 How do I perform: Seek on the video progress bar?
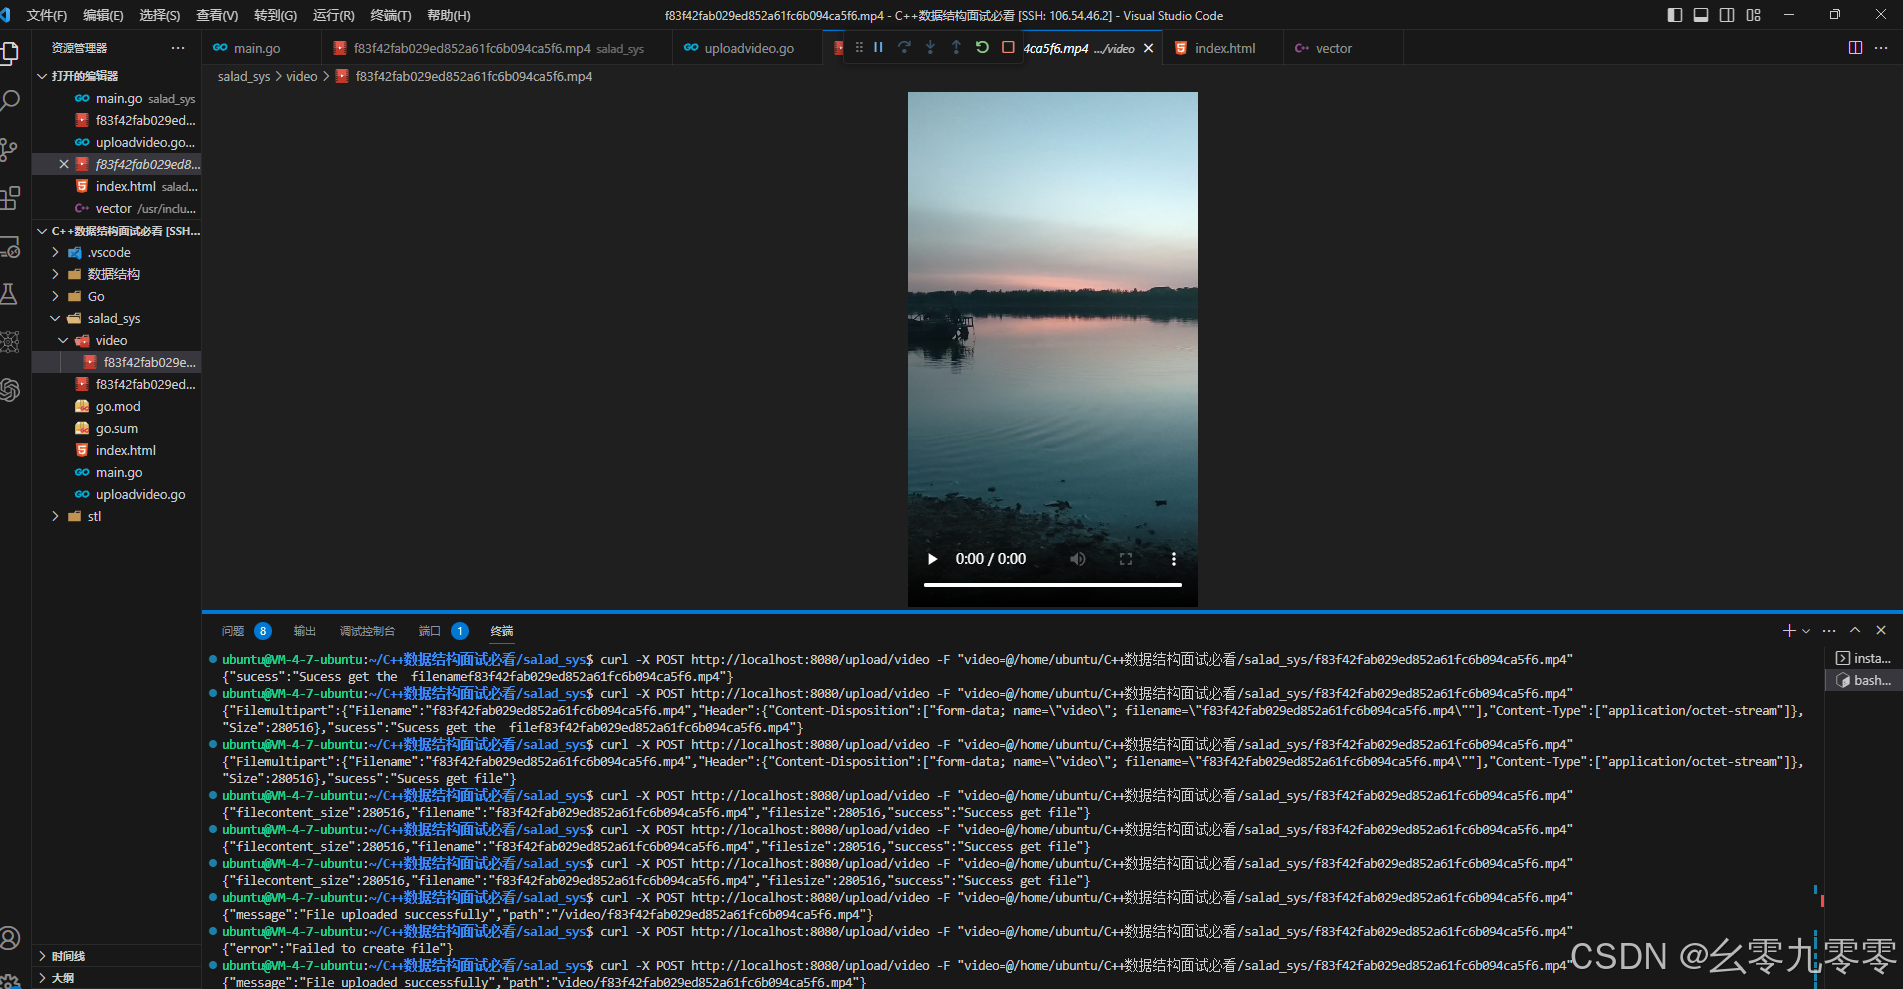[x=1053, y=585]
